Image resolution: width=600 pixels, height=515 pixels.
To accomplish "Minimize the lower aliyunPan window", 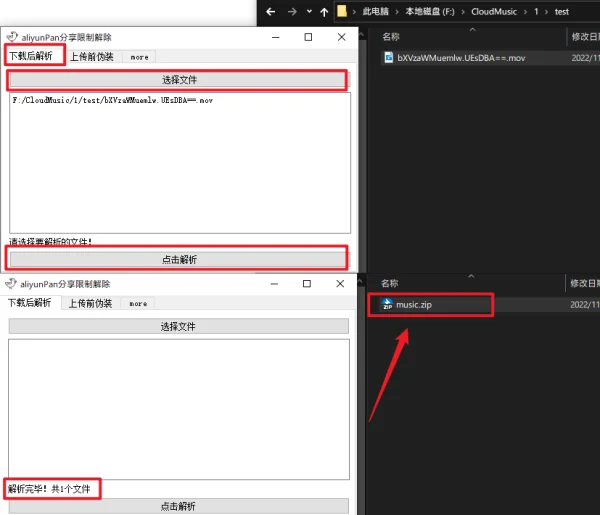I will 274,284.
